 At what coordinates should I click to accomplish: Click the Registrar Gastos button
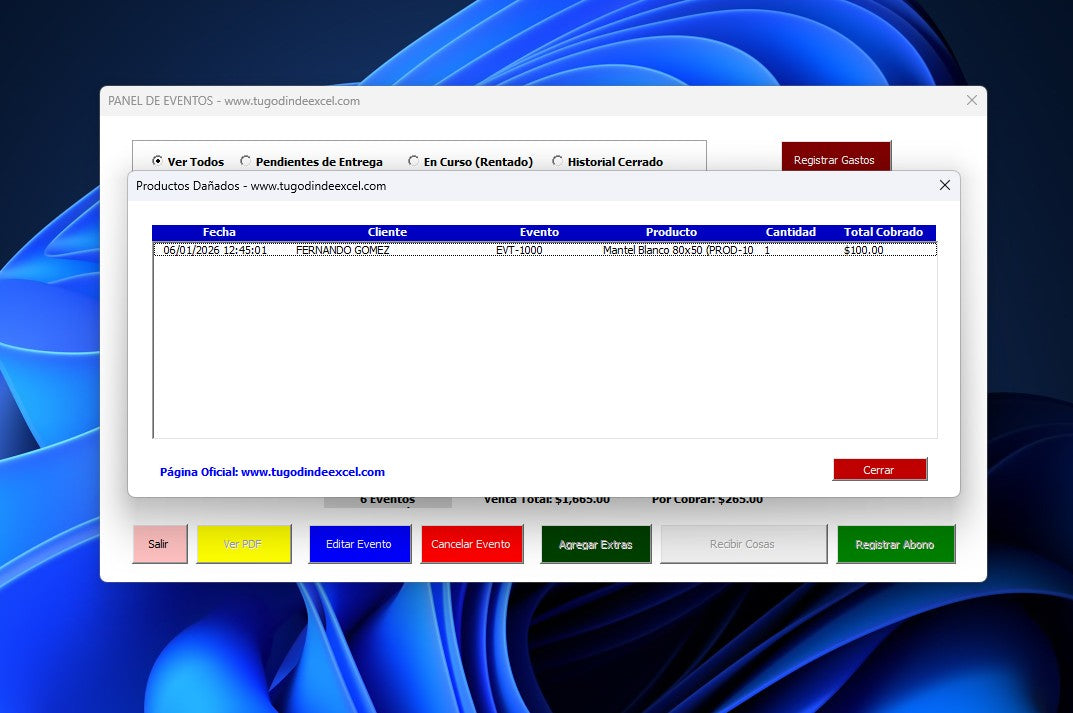point(834,158)
